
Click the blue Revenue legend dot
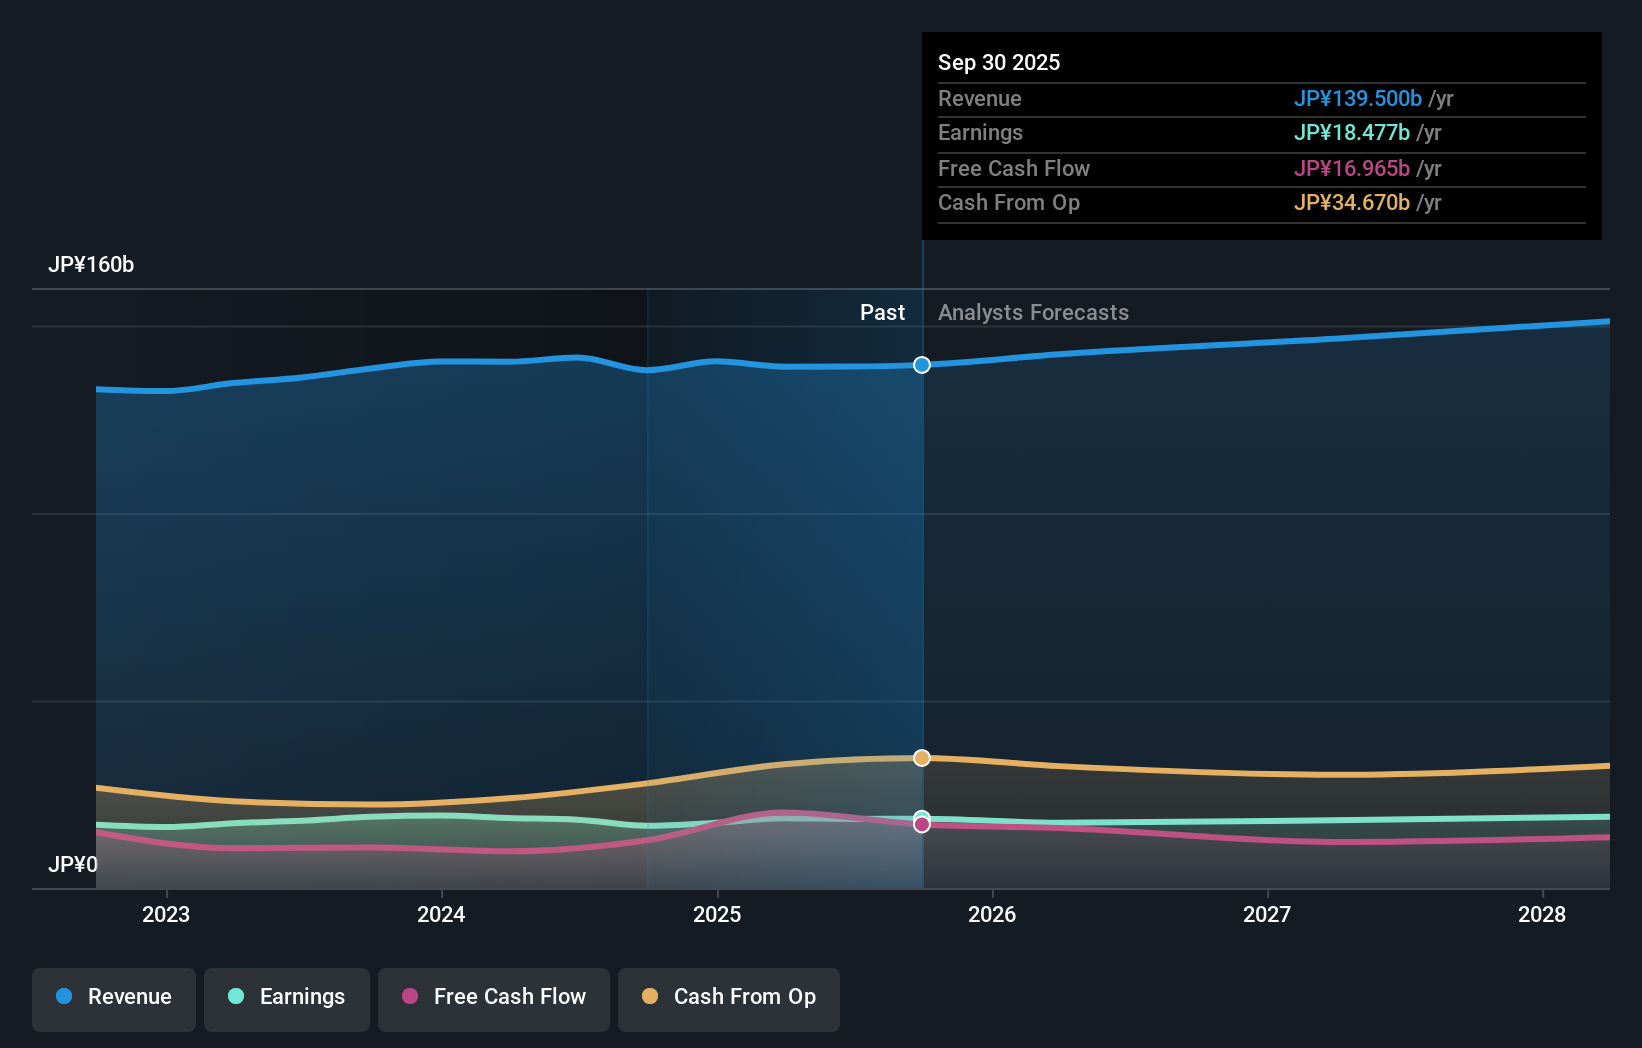point(64,996)
